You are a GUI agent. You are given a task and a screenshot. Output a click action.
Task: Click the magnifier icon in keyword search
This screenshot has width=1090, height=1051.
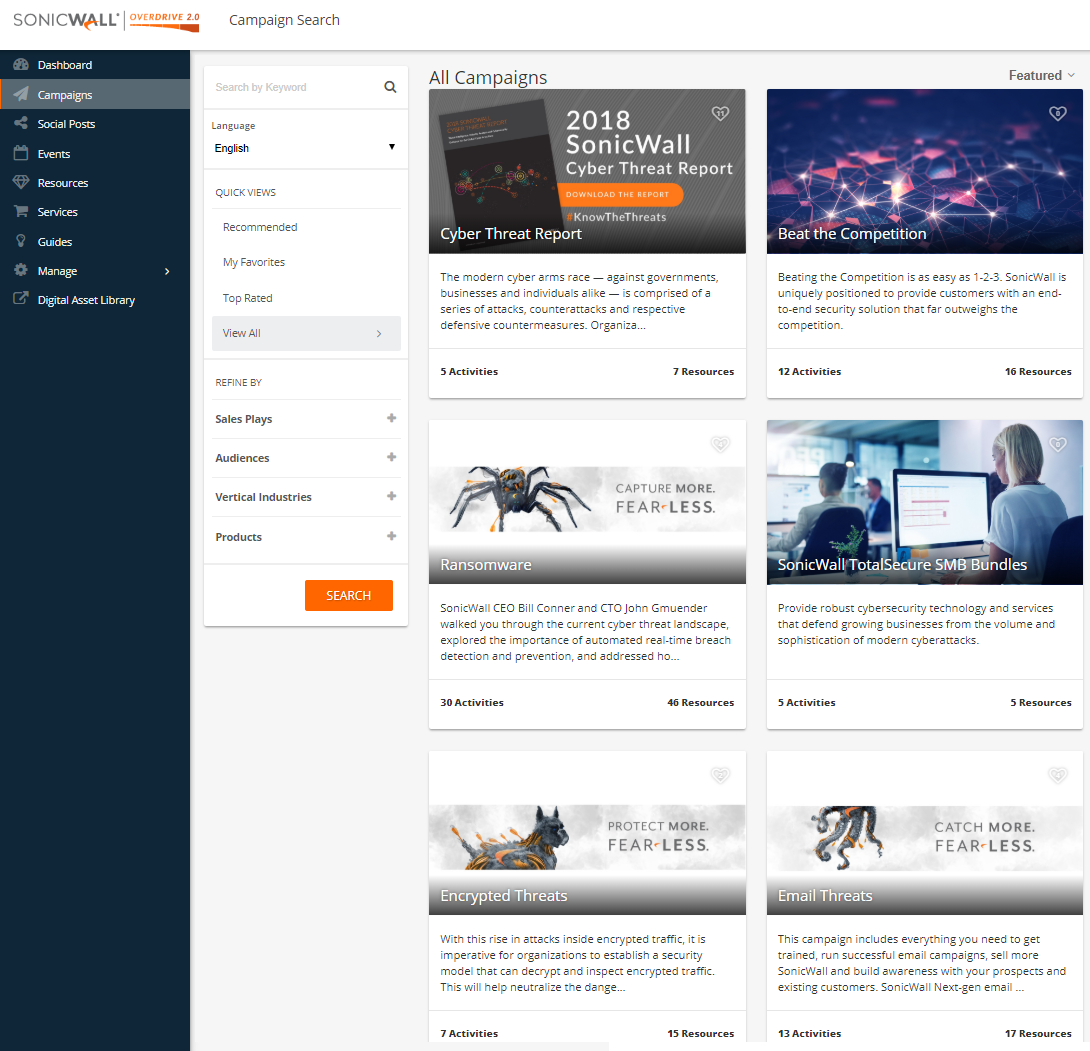pyautogui.click(x=390, y=87)
